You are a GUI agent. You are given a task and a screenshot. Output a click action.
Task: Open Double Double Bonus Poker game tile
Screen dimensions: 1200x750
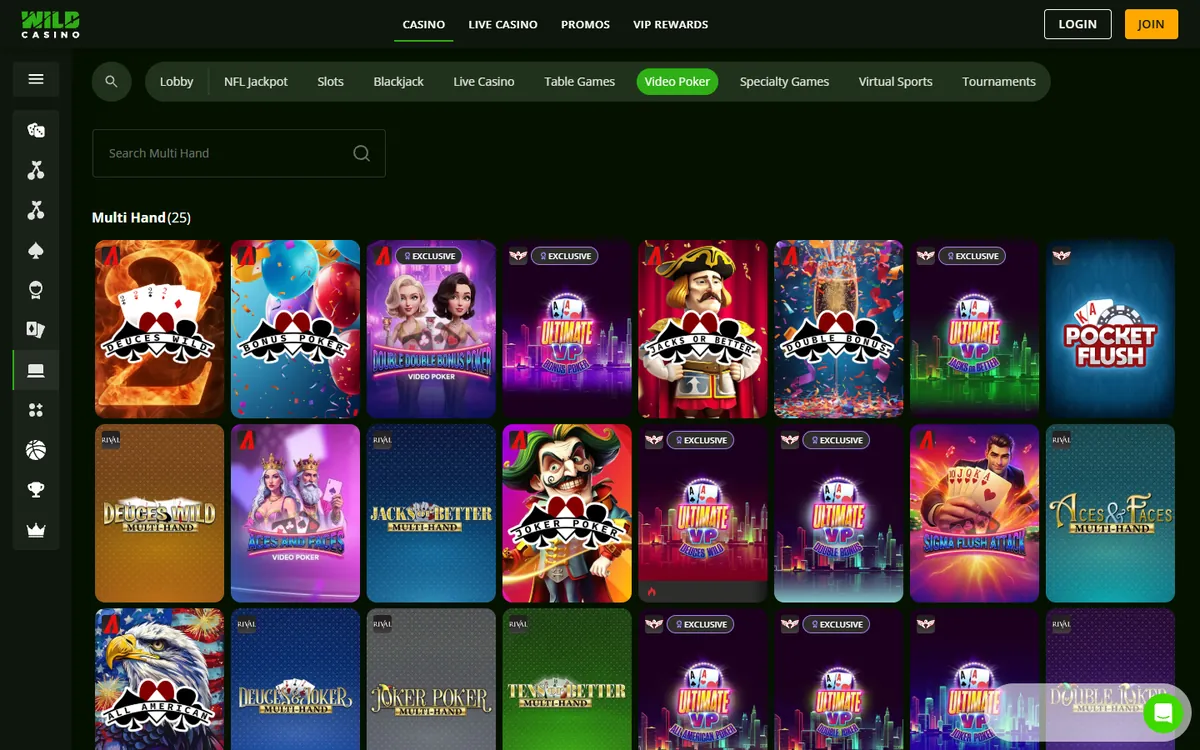[431, 329]
